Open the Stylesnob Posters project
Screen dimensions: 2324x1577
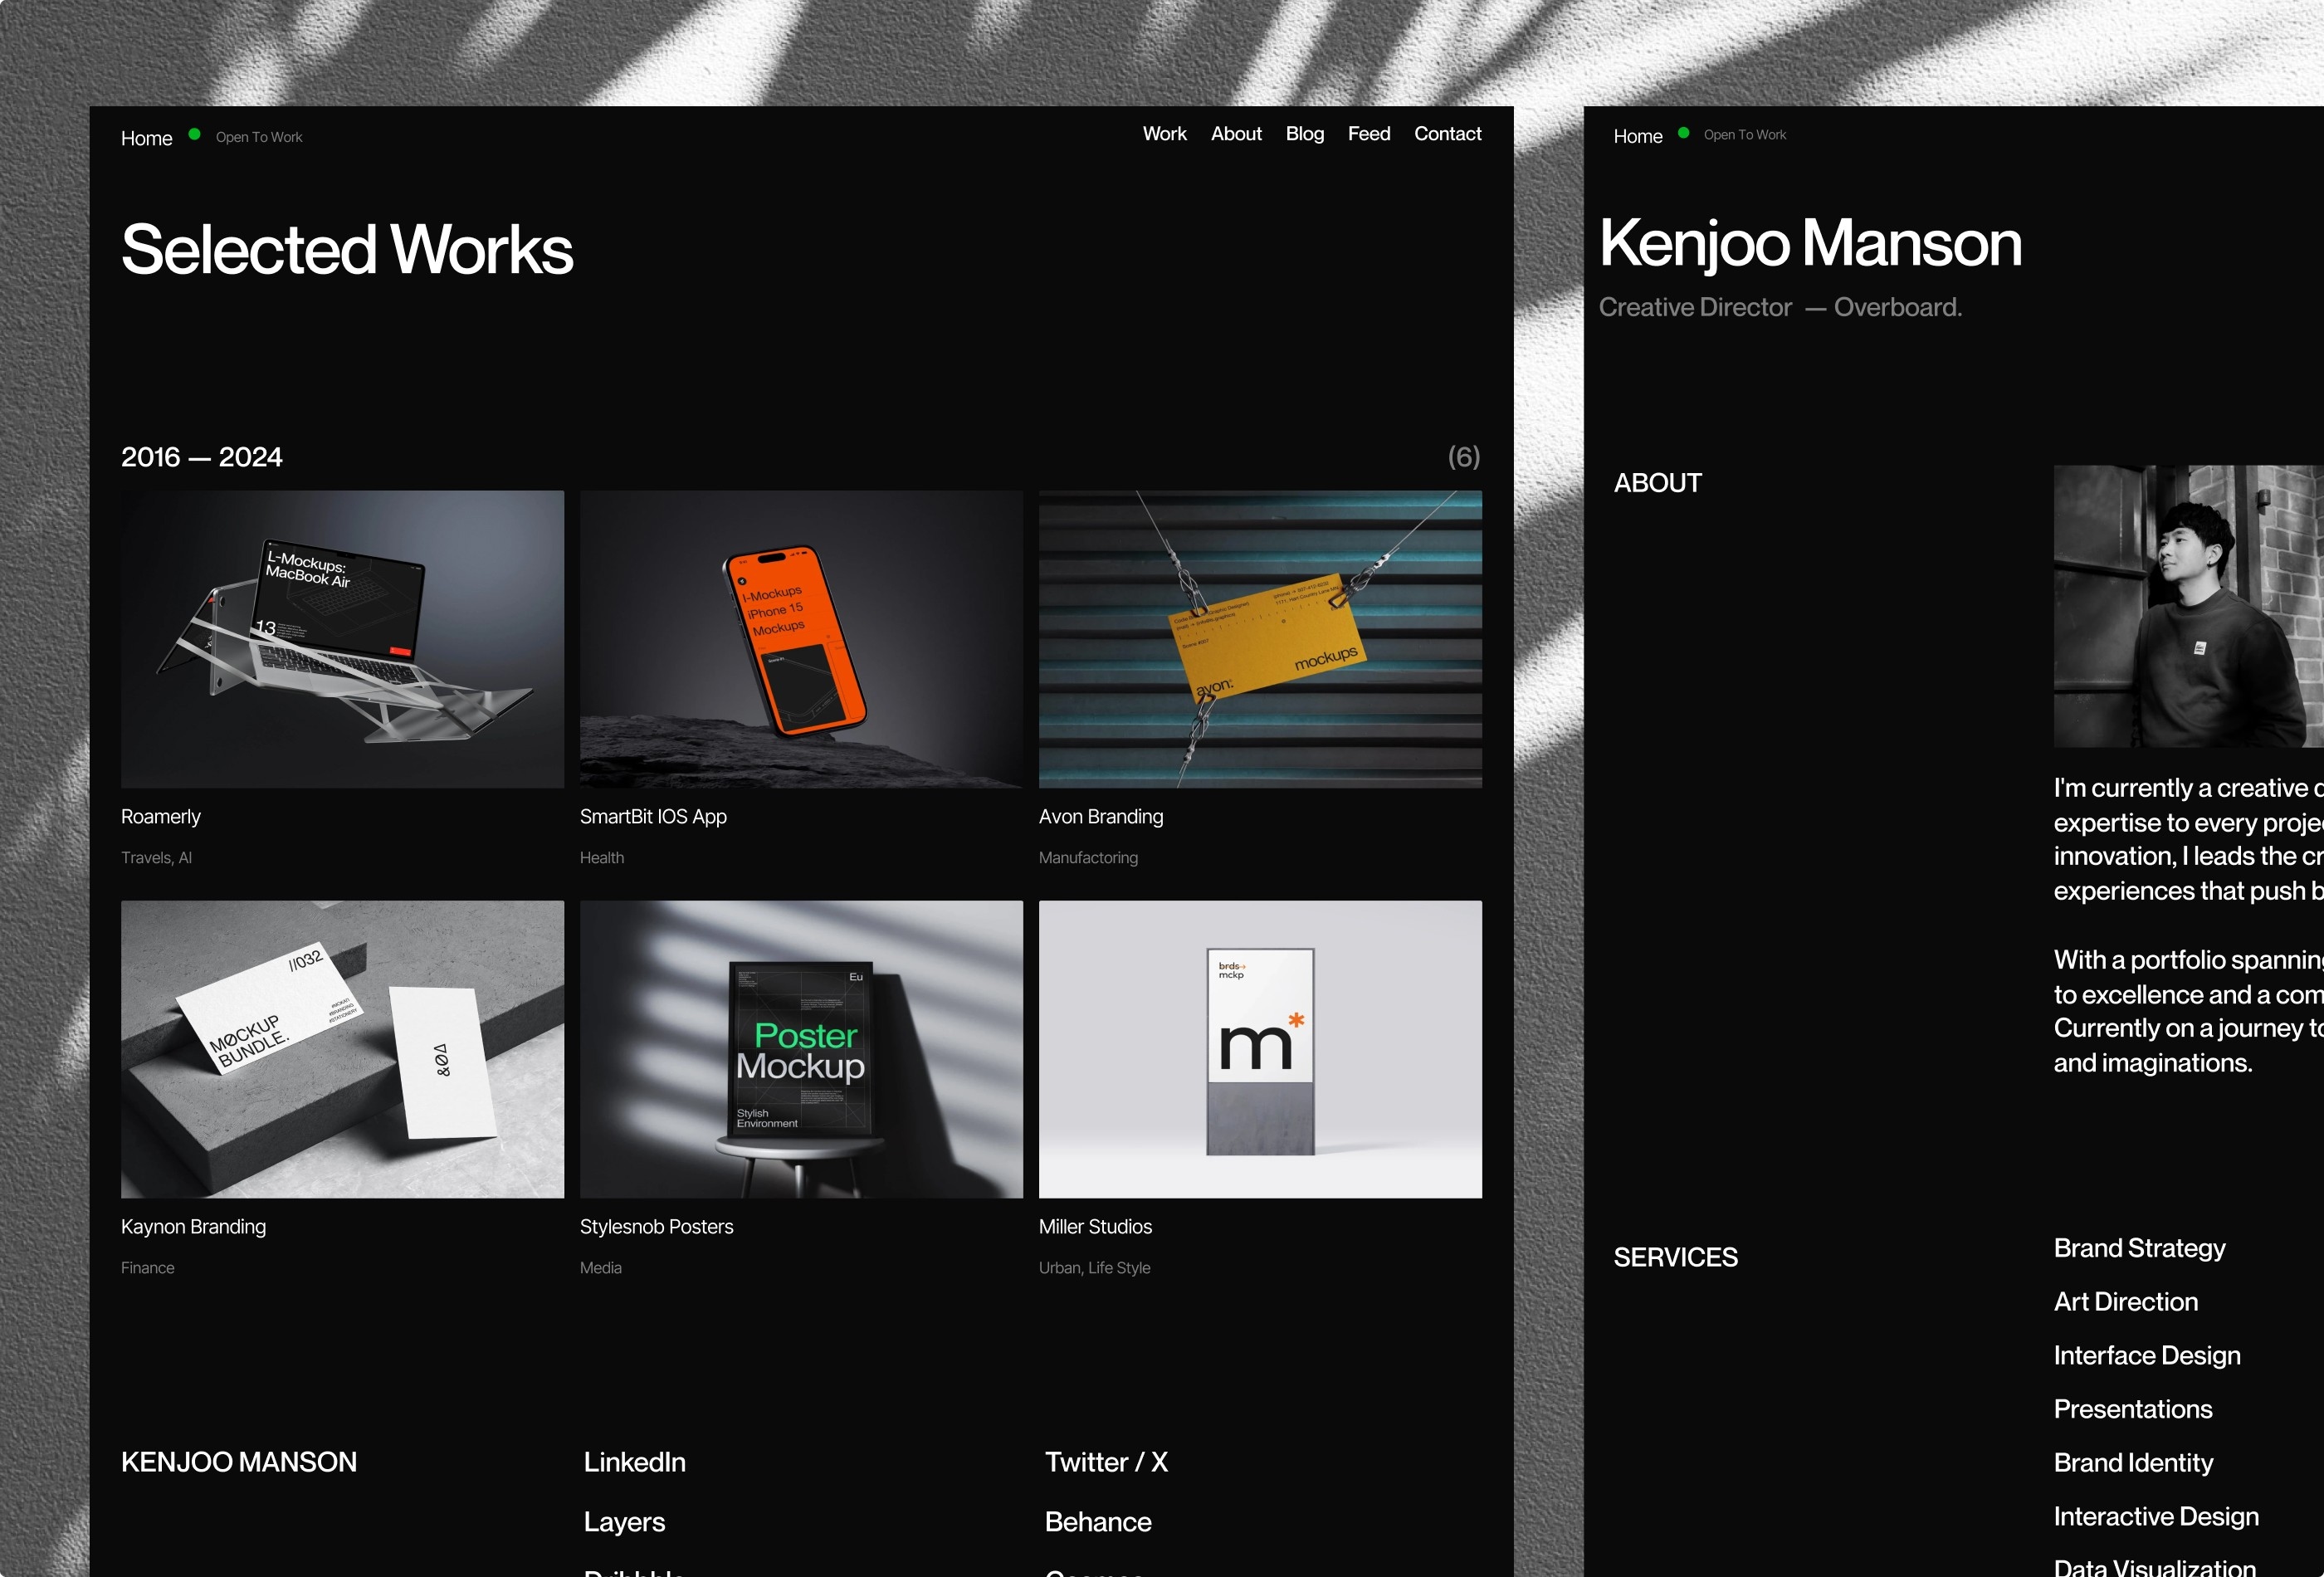click(801, 1049)
